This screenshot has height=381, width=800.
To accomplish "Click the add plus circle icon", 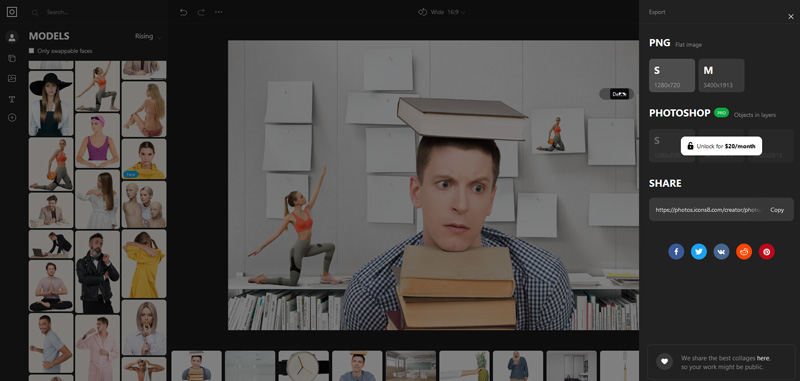I will [x=12, y=118].
